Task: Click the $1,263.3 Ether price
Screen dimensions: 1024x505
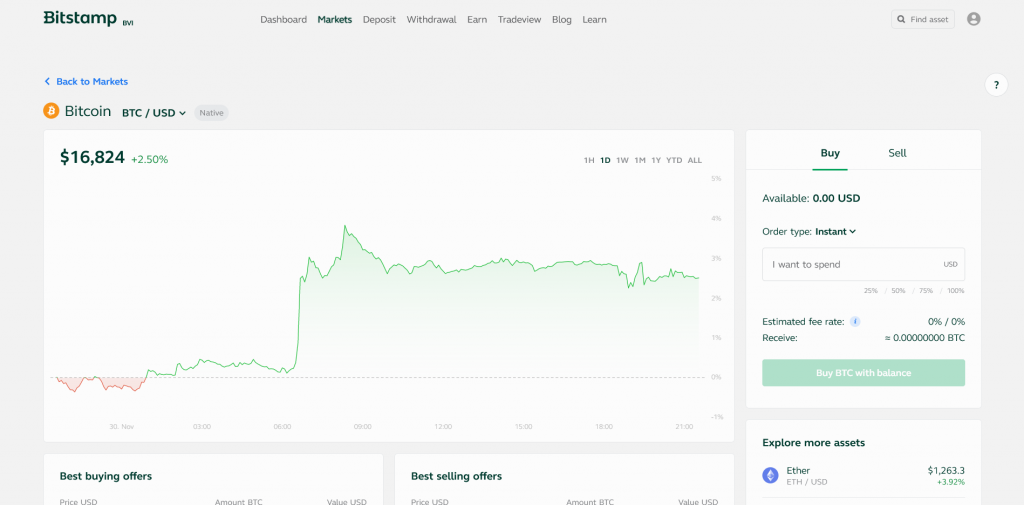Action: (946, 470)
